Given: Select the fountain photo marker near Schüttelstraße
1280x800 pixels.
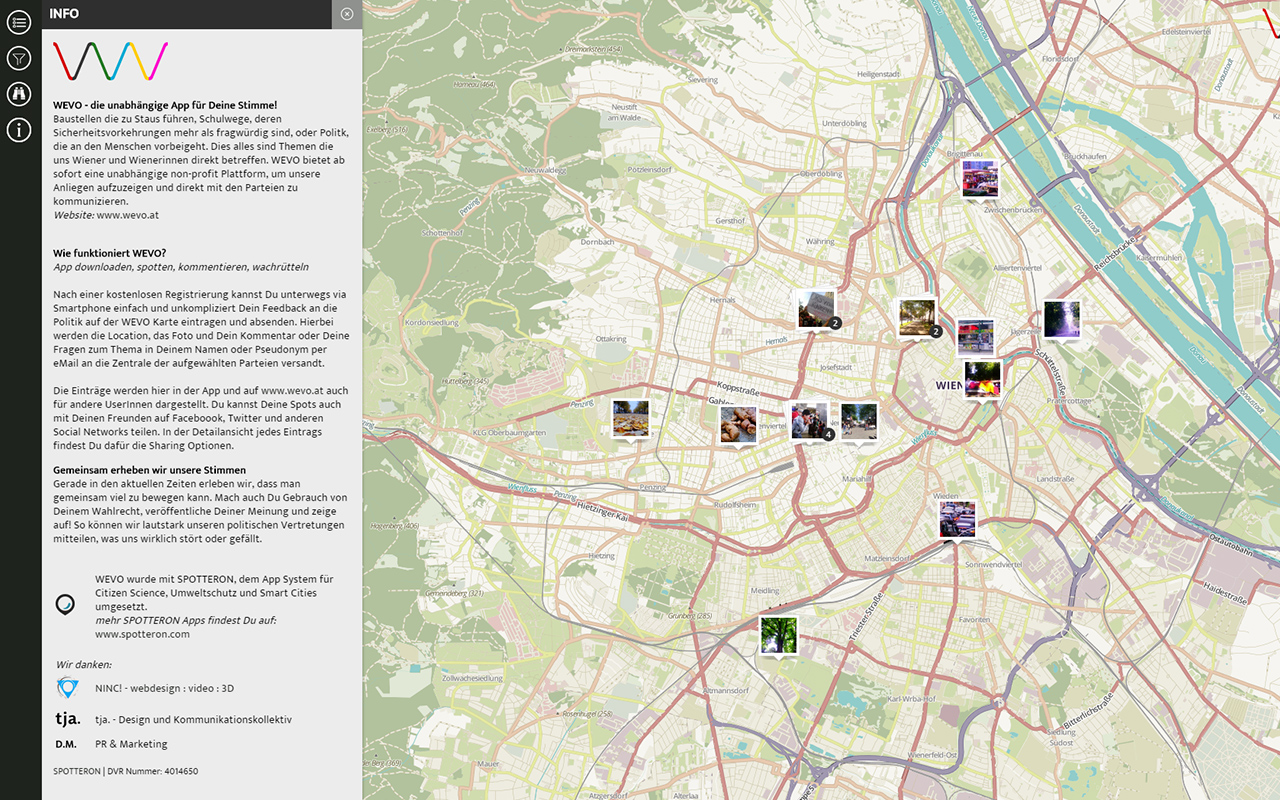Looking at the screenshot, I should [x=1061, y=319].
